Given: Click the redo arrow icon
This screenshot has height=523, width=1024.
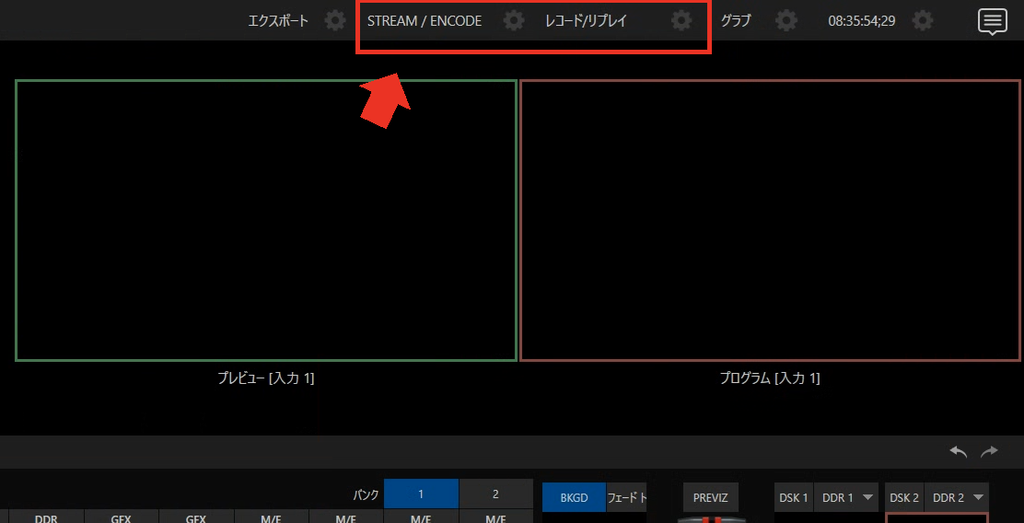Looking at the screenshot, I should pyautogui.click(x=990, y=451).
